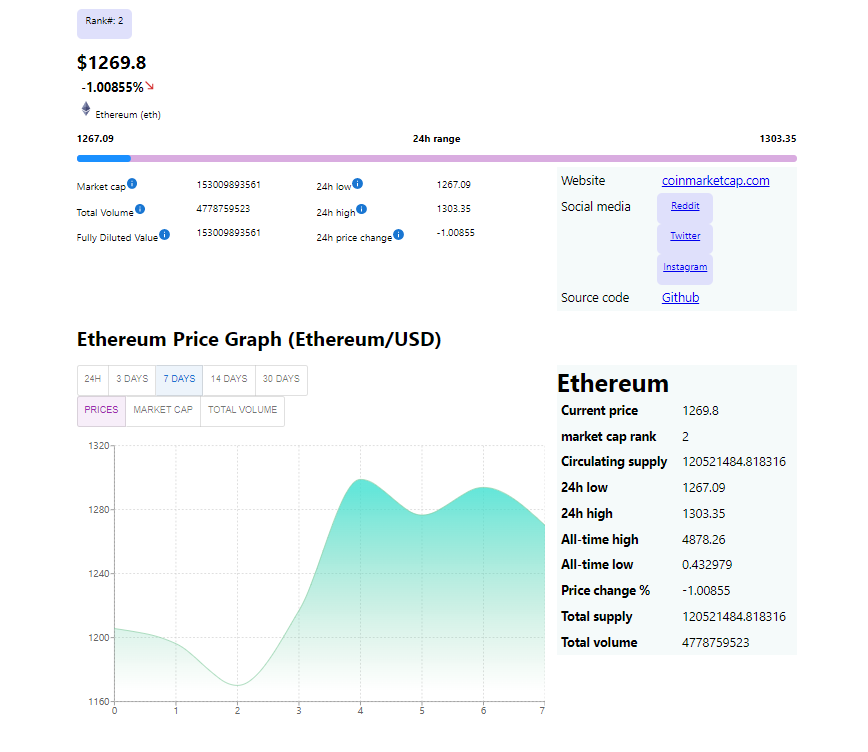Click the 24h range center label
This screenshot has width=868, height=752.
tap(436, 138)
